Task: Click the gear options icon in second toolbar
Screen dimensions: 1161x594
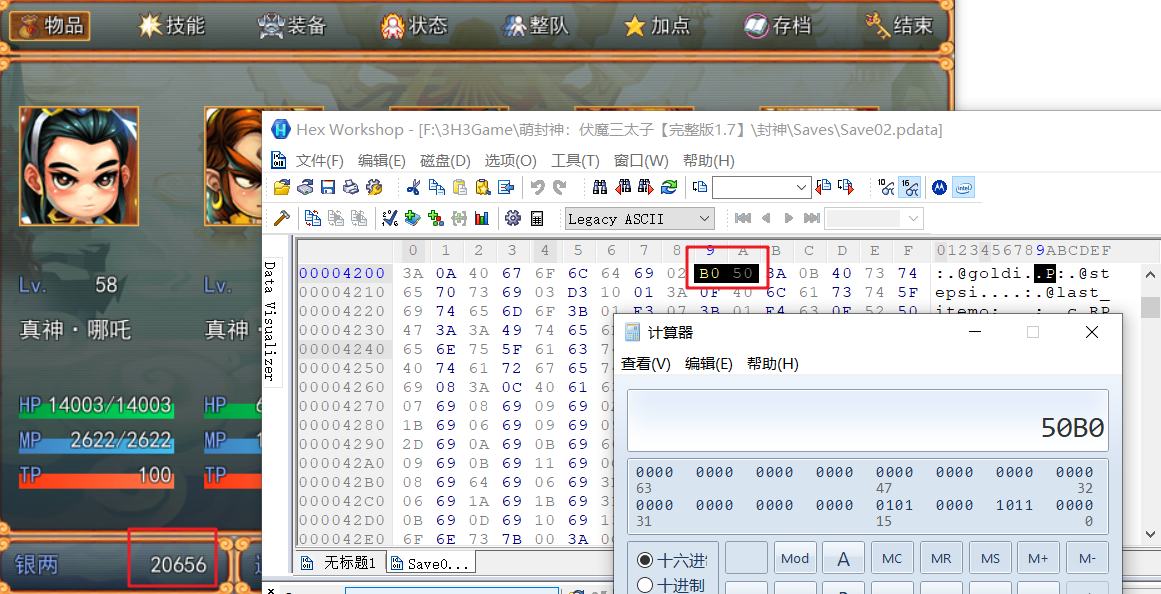Action: (x=512, y=218)
